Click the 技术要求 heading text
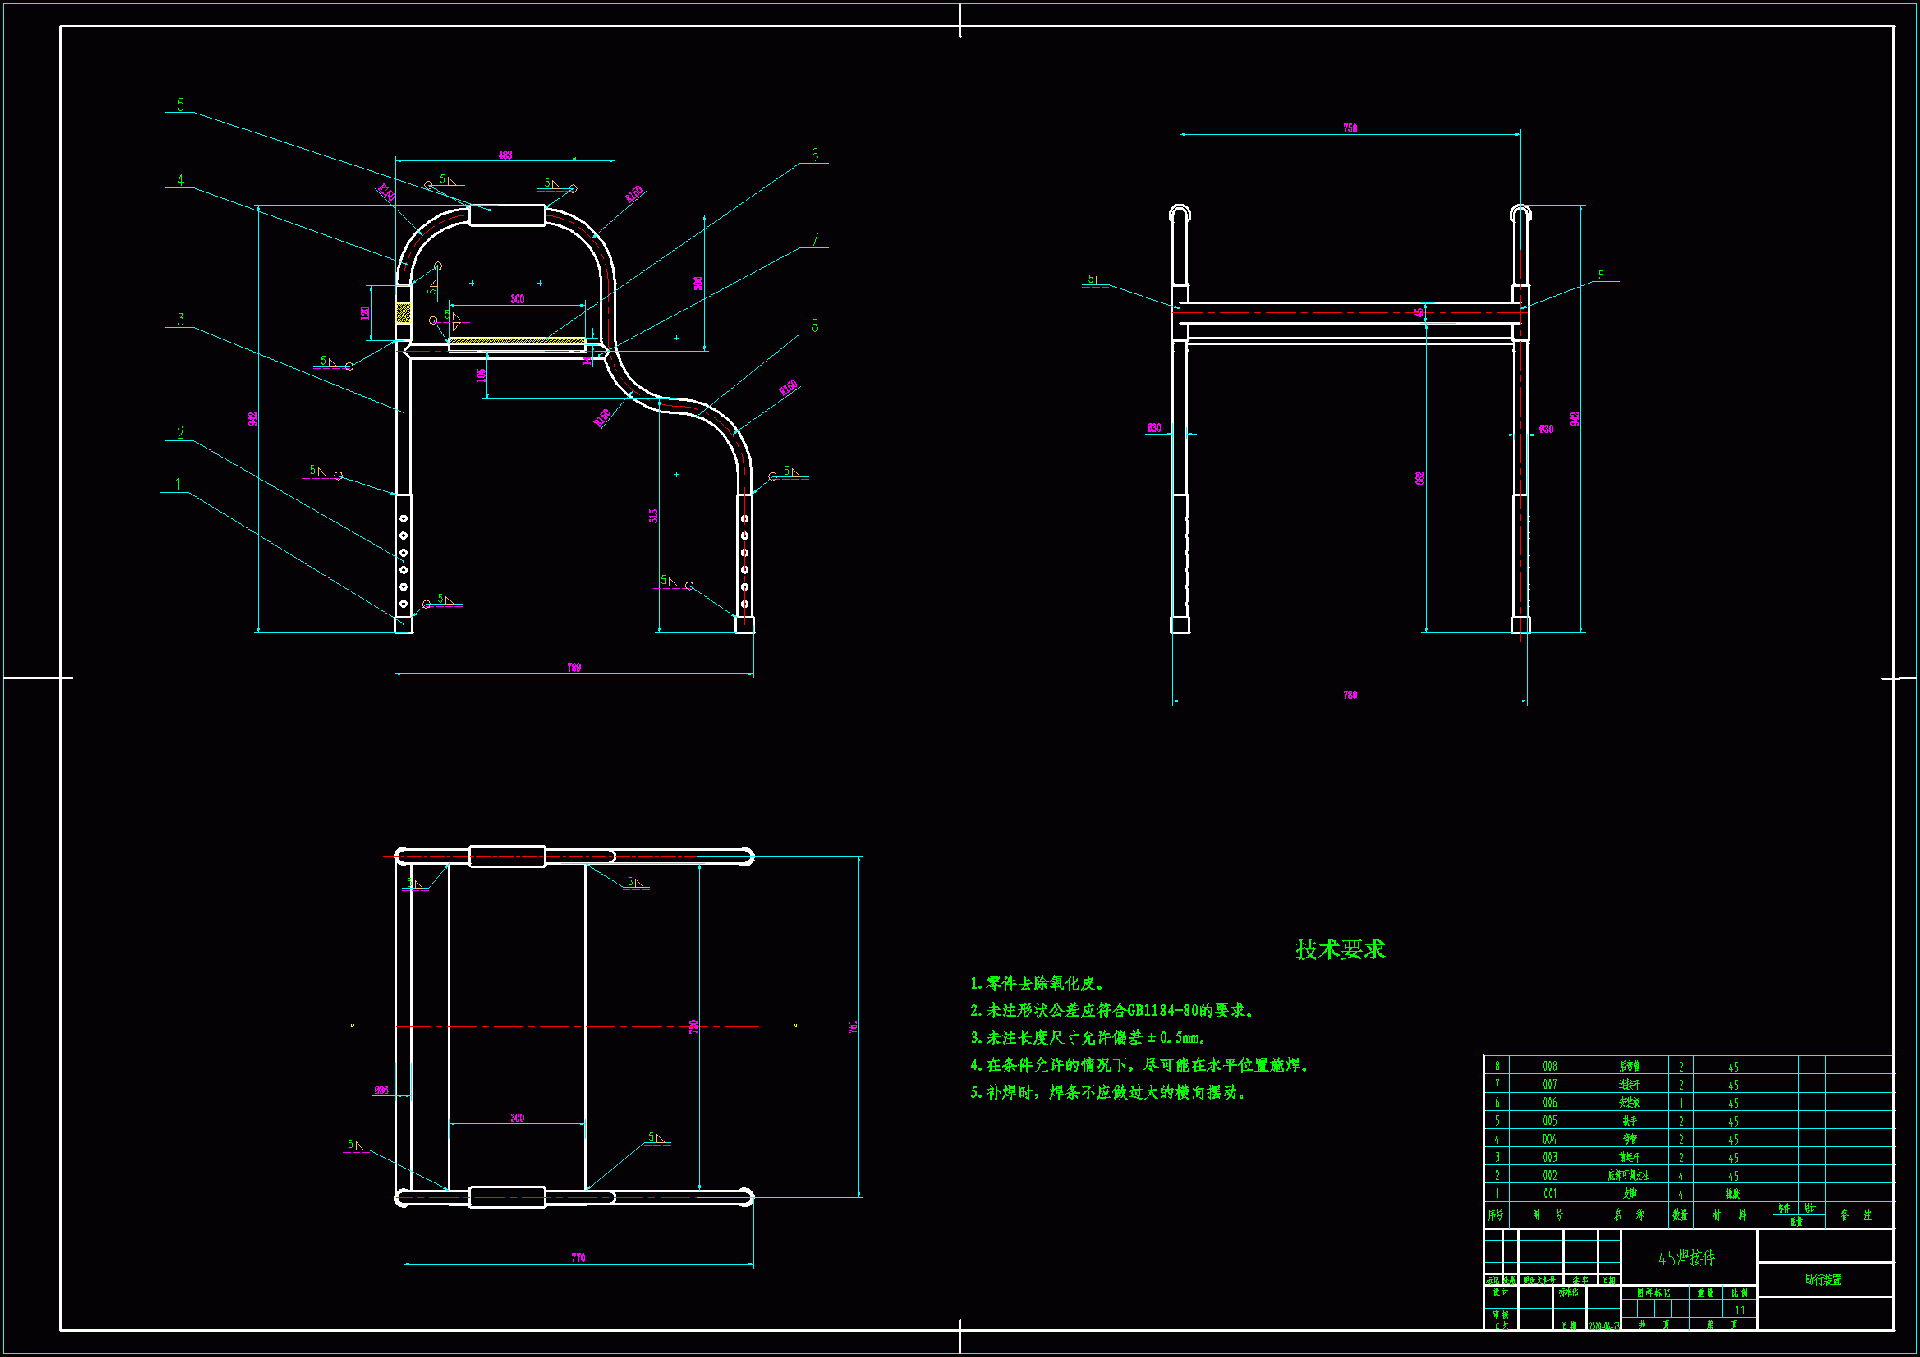 coord(1340,949)
